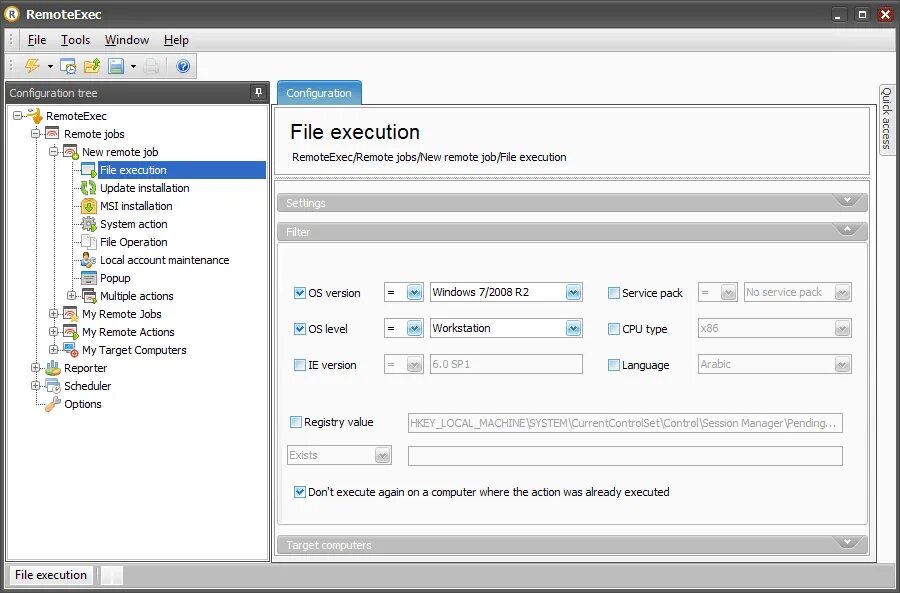The height and width of the screenshot is (593, 900).
Task: Click the Reporter tree icon
Action: 53,368
